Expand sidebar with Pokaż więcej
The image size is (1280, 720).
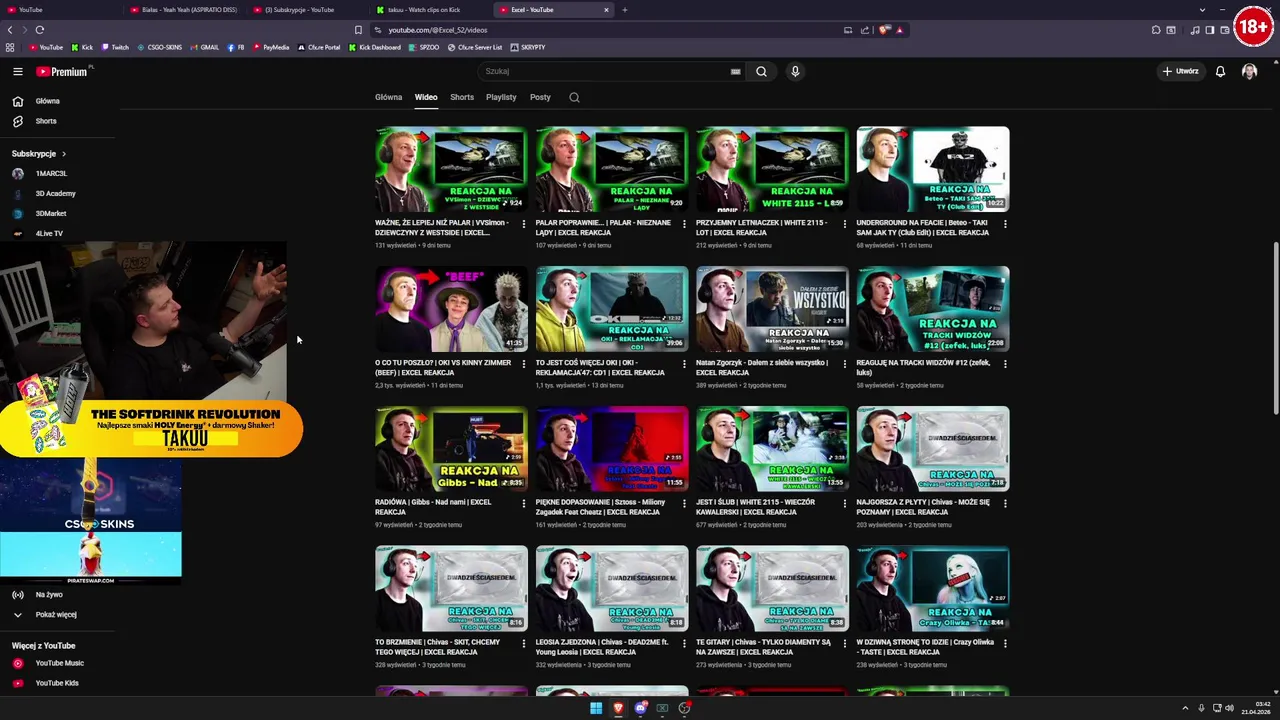click(x=57, y=614)
